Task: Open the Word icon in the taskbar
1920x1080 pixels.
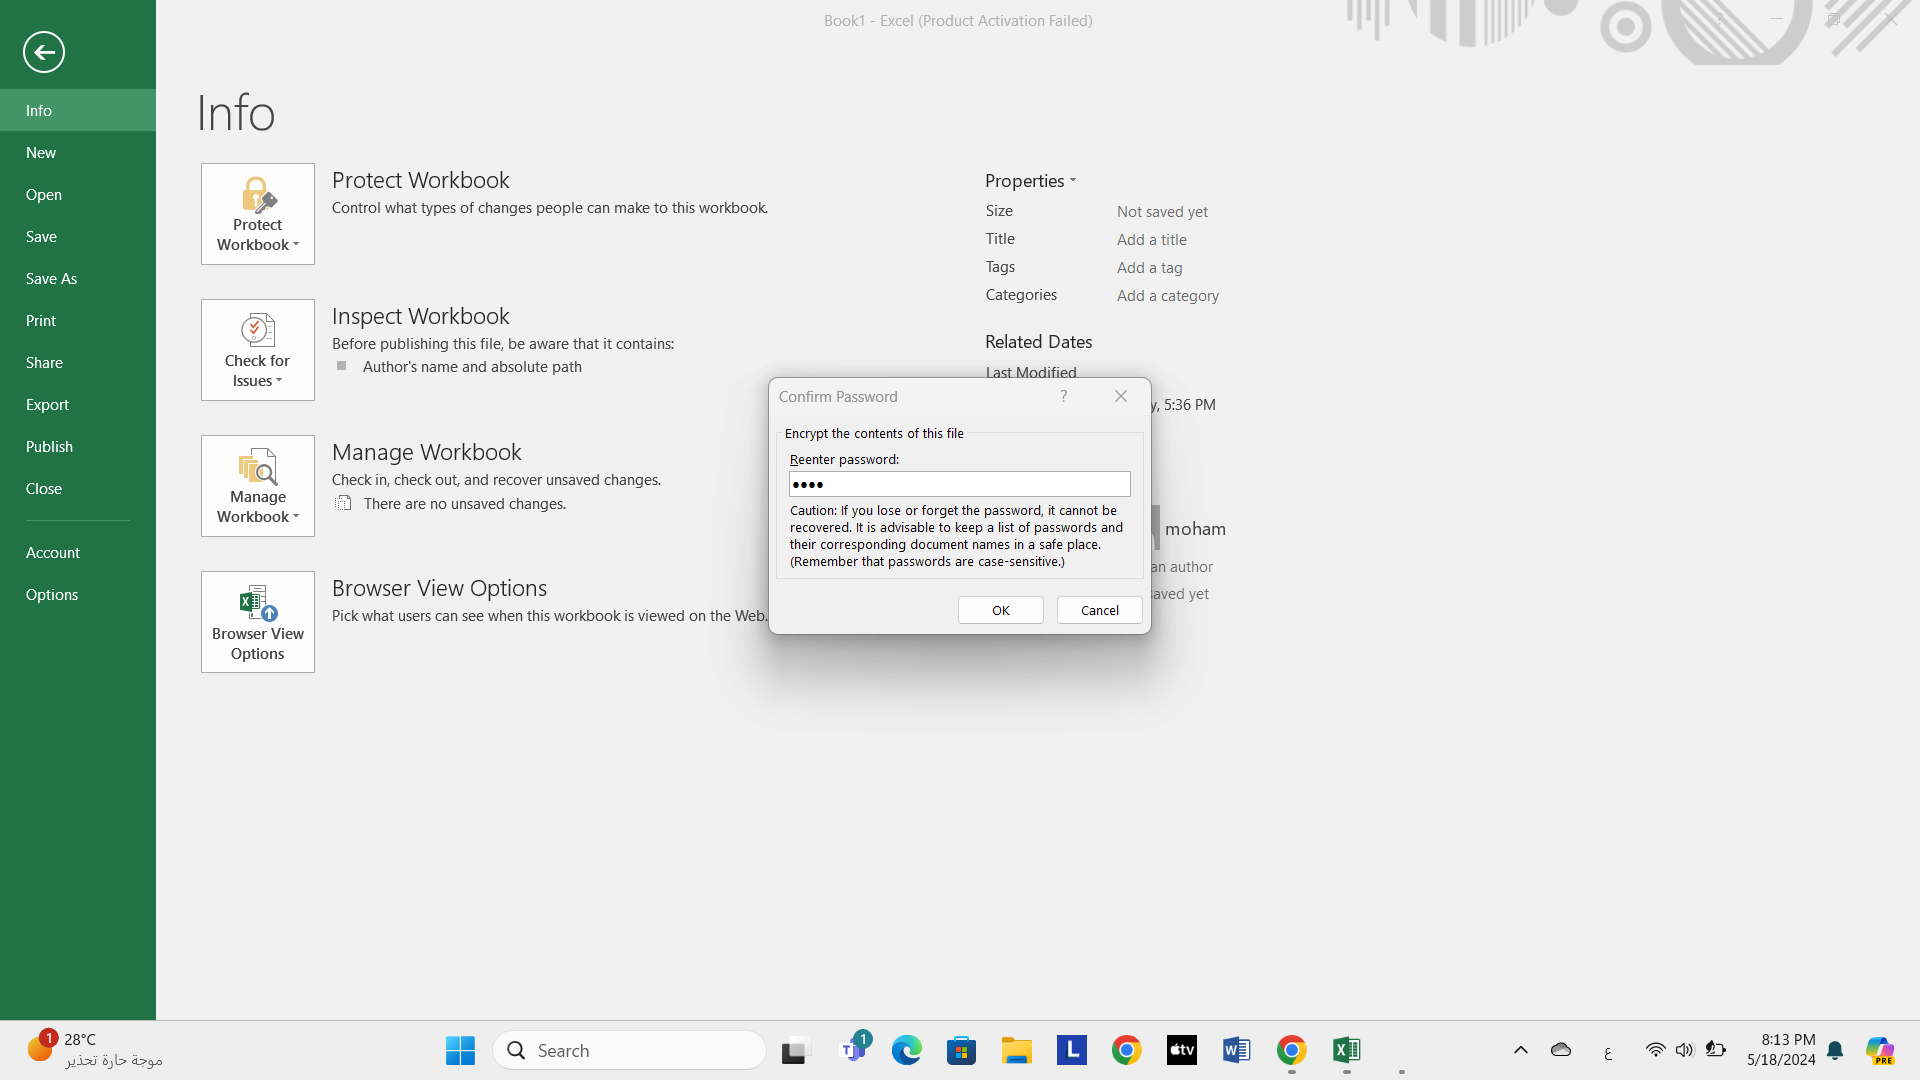Action: click(1236, 1050)
